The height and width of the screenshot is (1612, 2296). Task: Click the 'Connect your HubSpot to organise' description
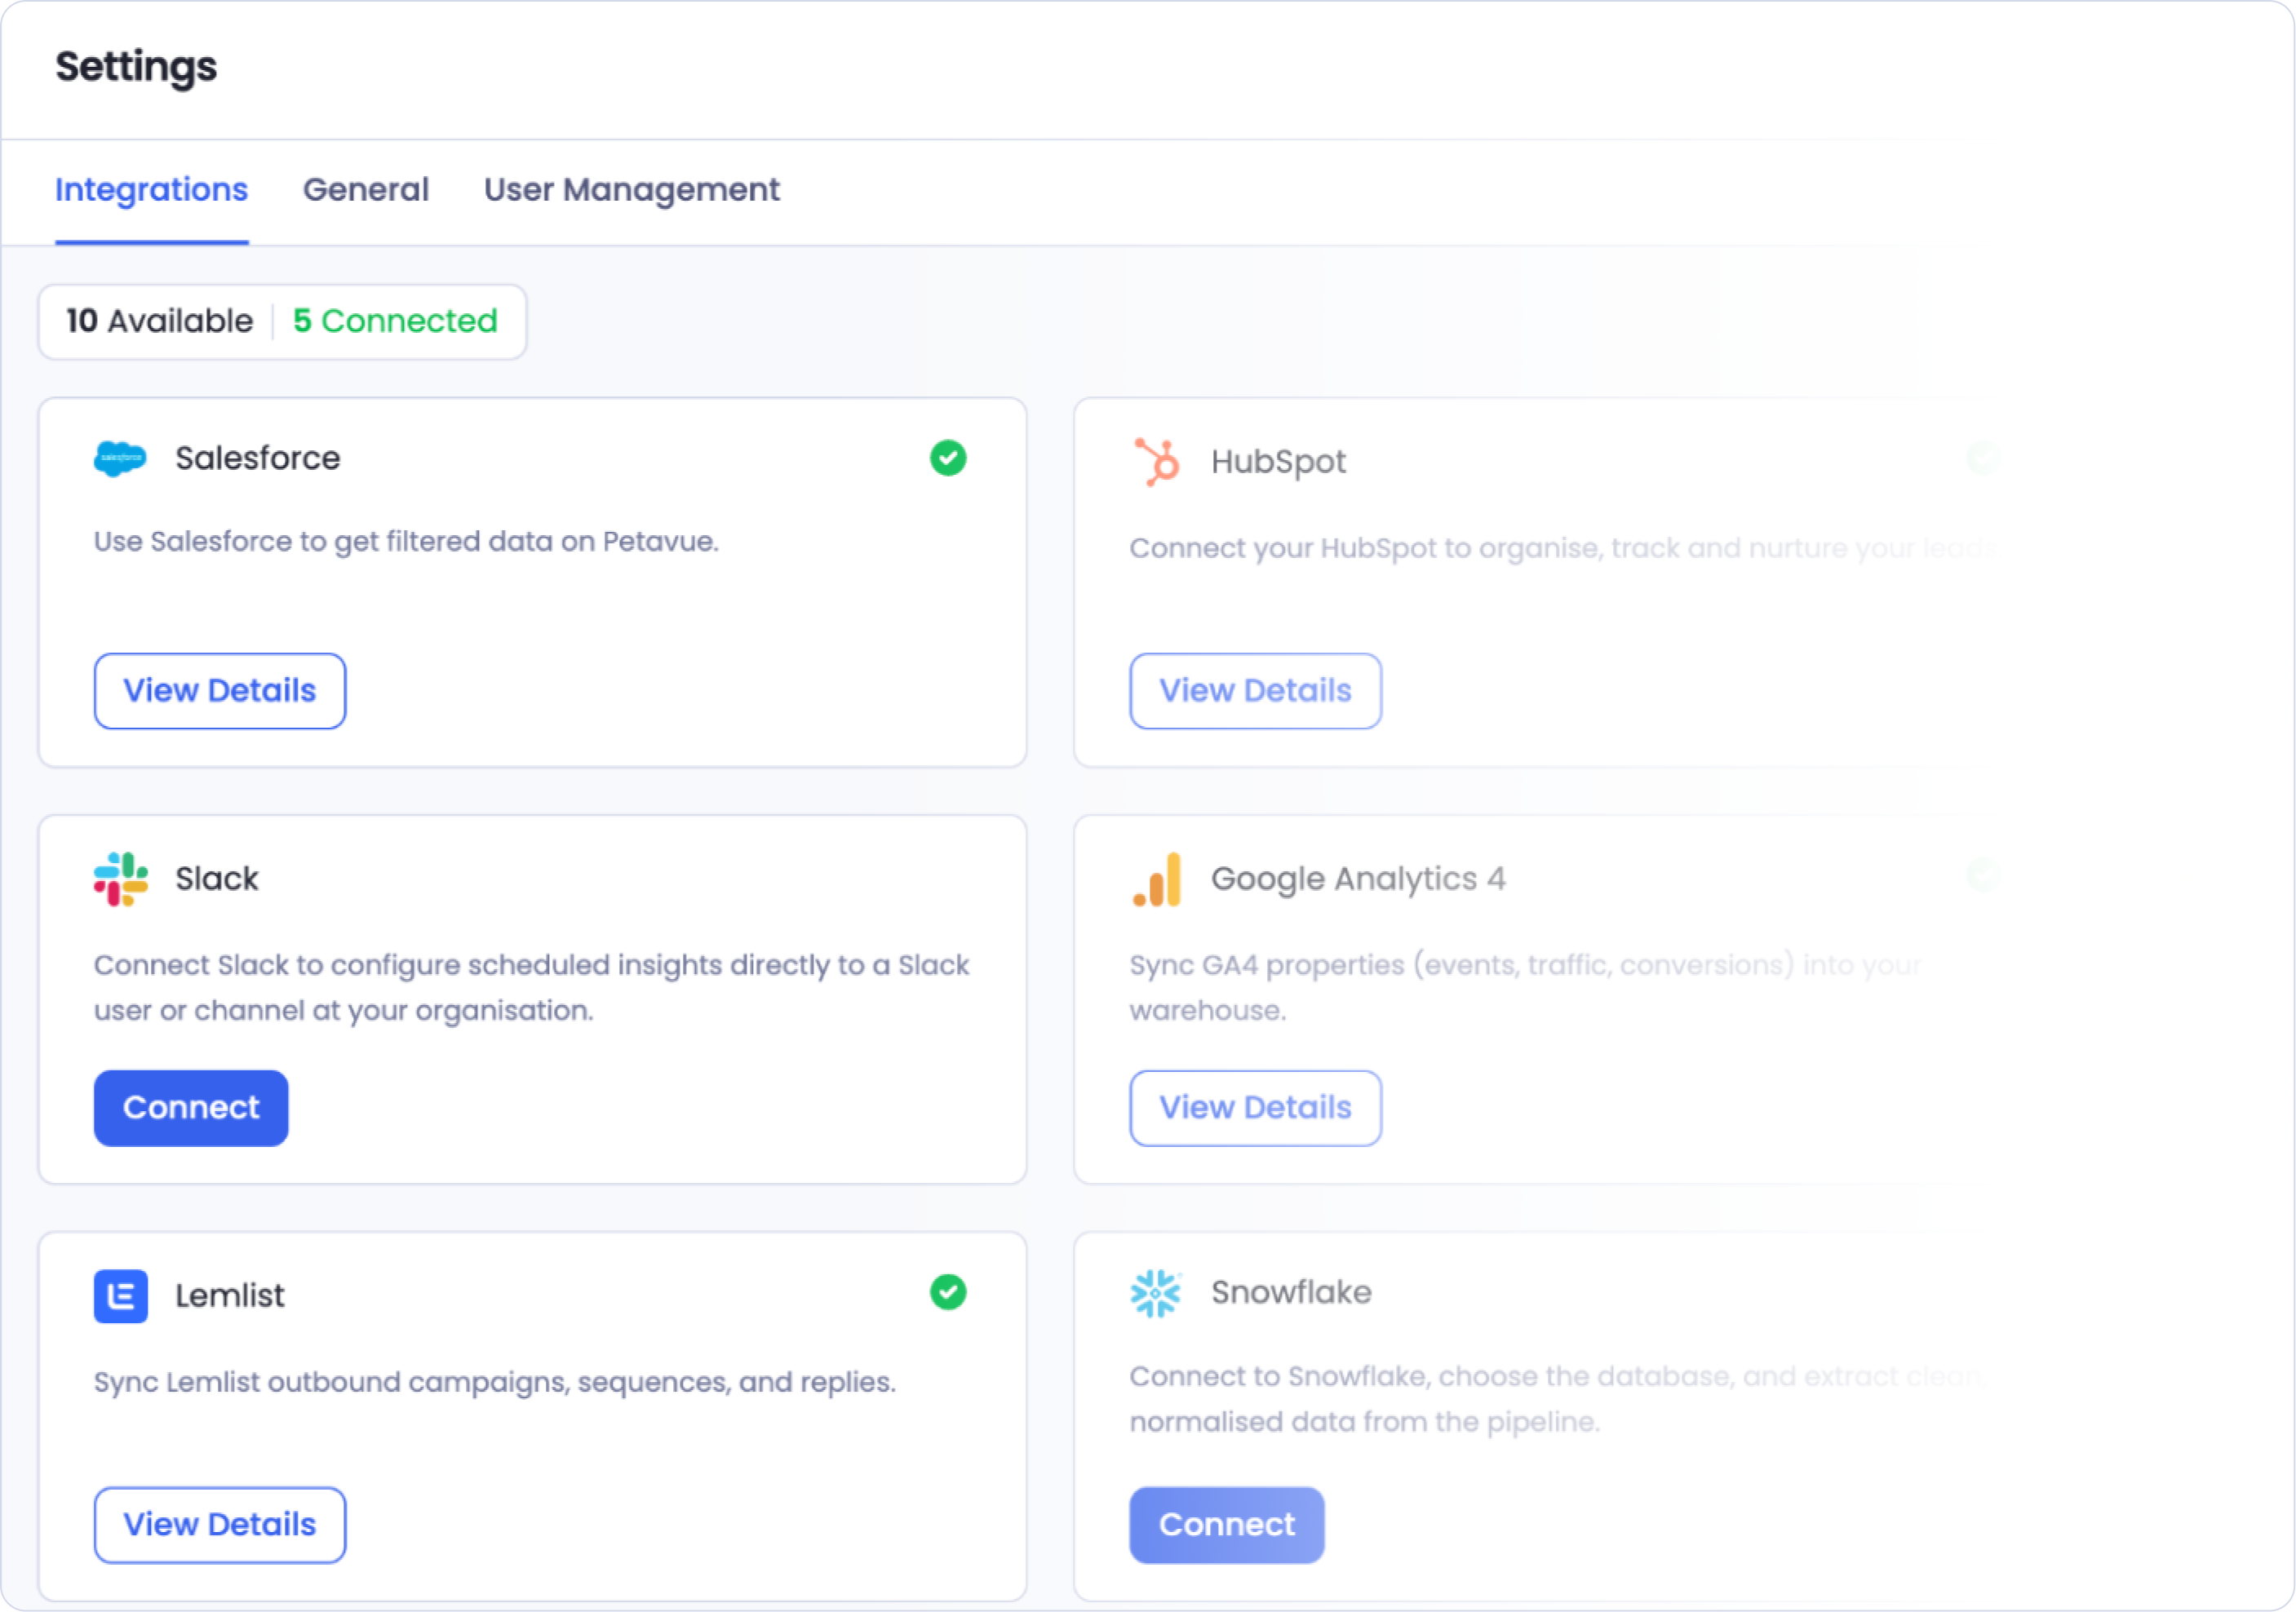pos(1562,549)
